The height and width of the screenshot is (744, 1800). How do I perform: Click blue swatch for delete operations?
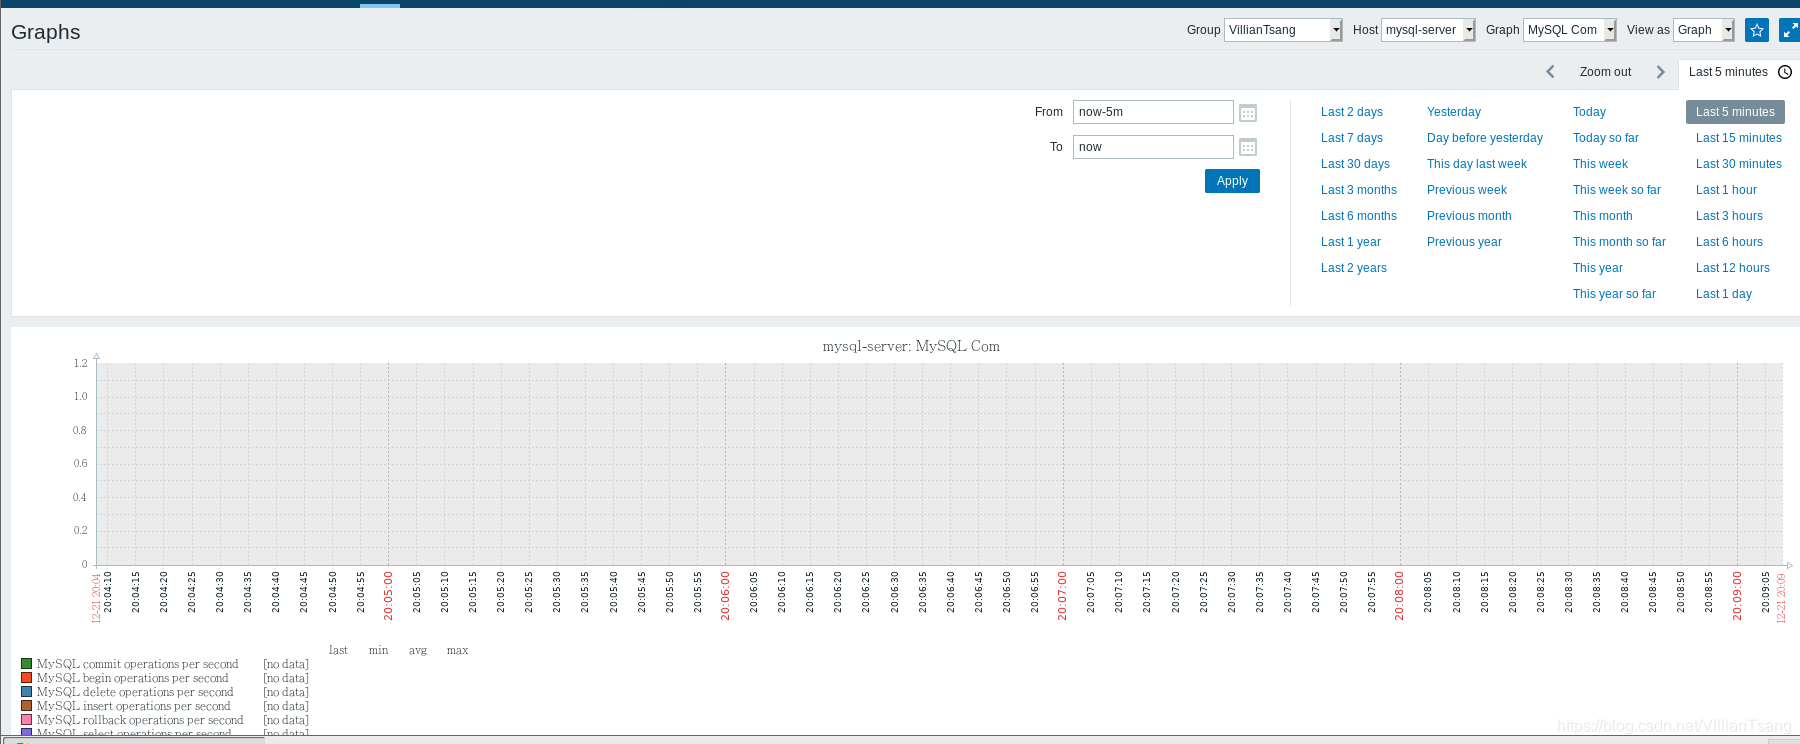point(27,692)
